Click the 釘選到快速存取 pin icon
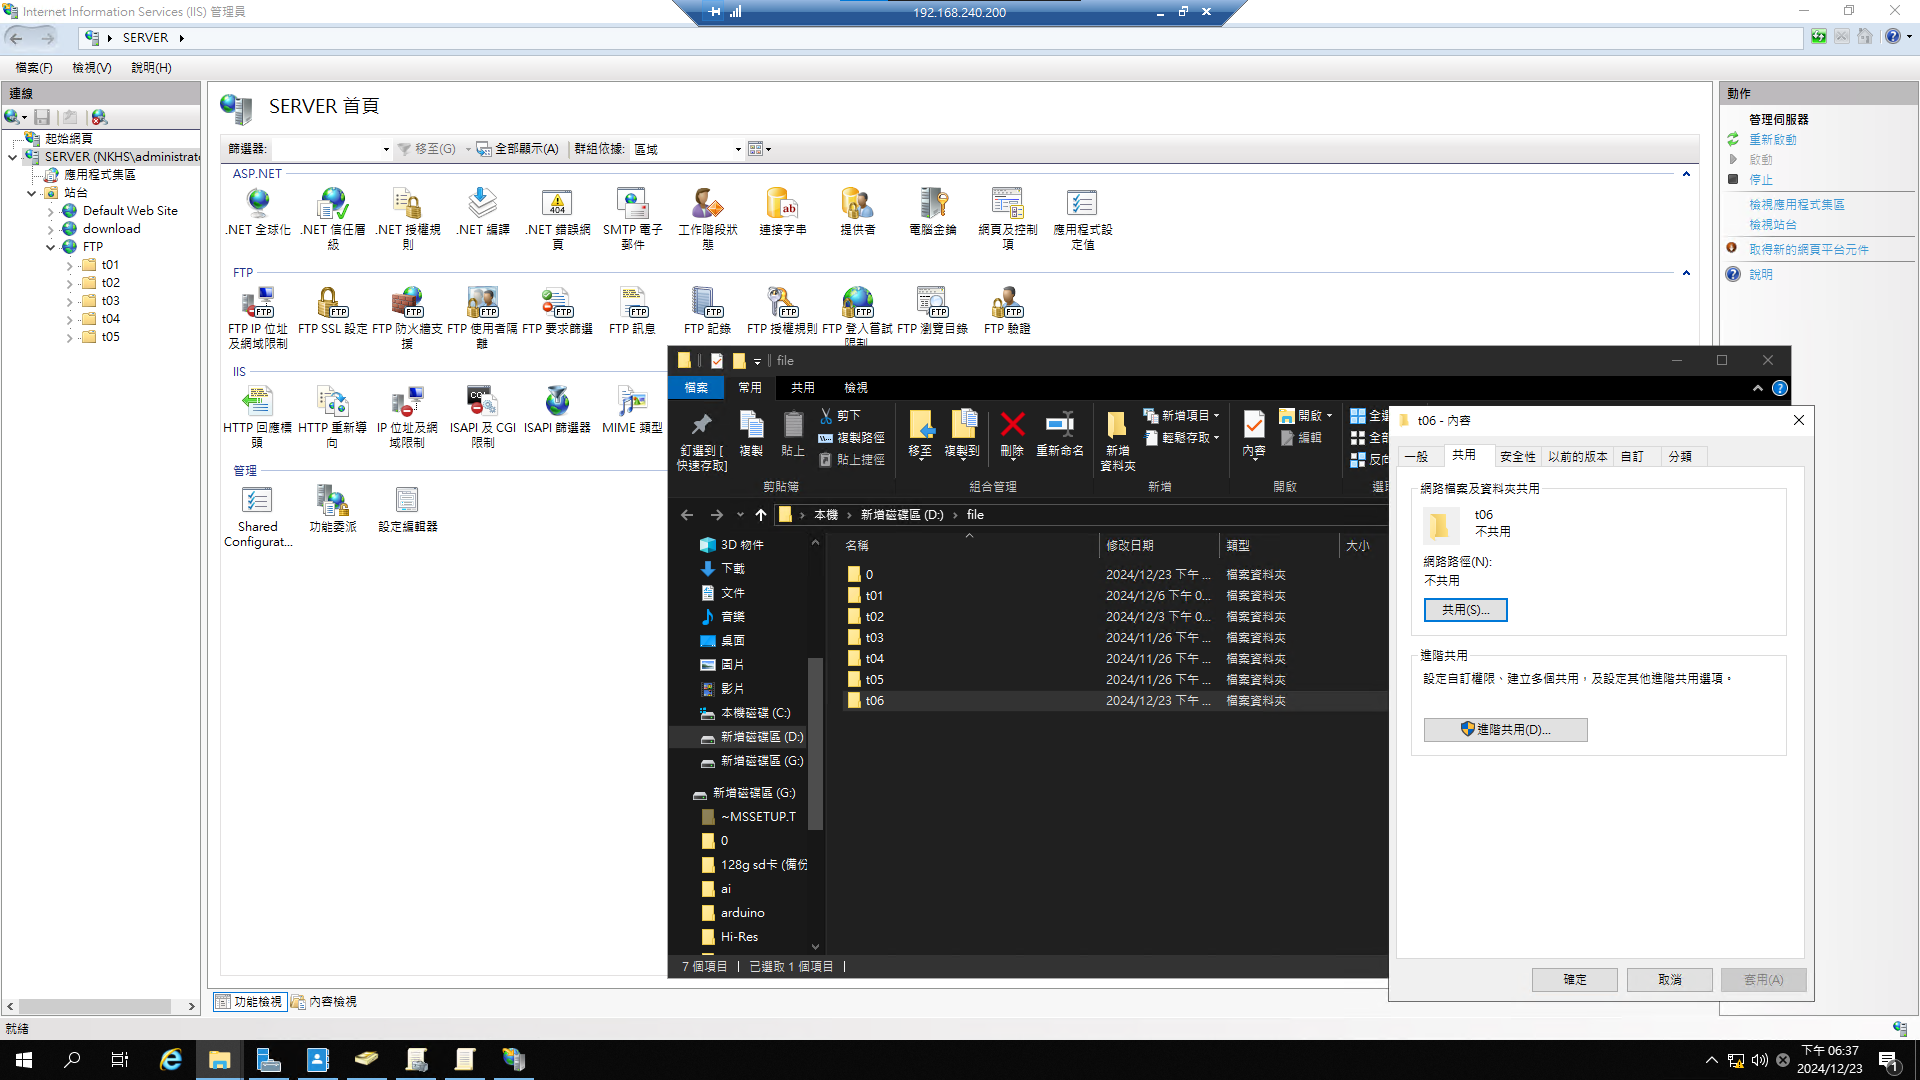The image size is (1920, 1080). click(701, 440)
